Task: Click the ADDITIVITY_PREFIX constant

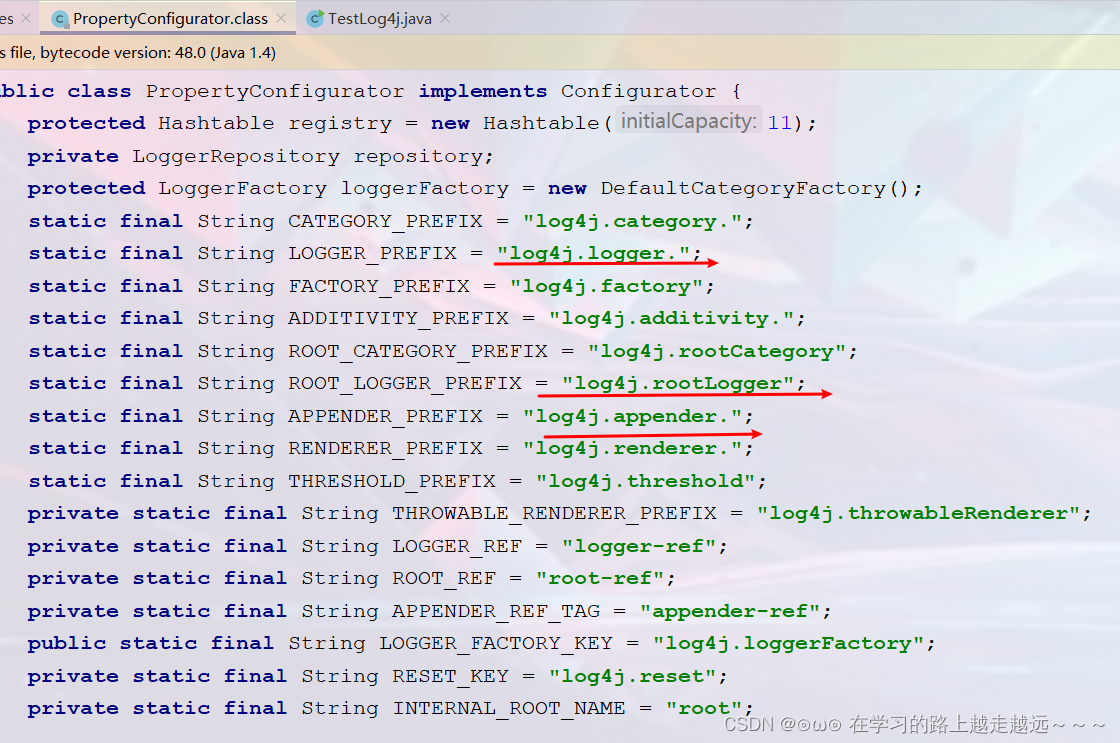Action: click(x=398, y=319)
